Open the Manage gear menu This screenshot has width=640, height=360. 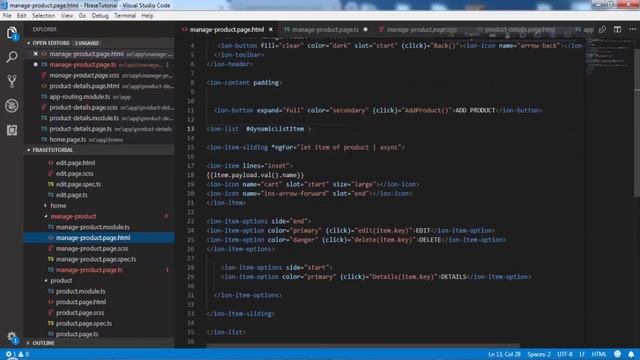[x=12, y=337]
